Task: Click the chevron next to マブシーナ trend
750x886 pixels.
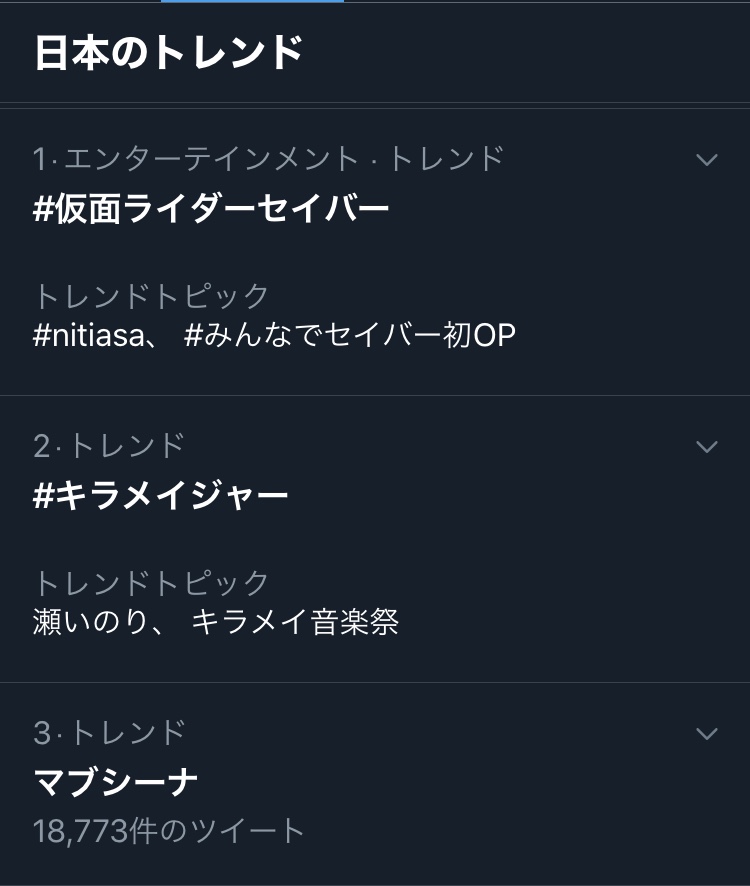Action: pyautogui.click(x=707, y=734)
